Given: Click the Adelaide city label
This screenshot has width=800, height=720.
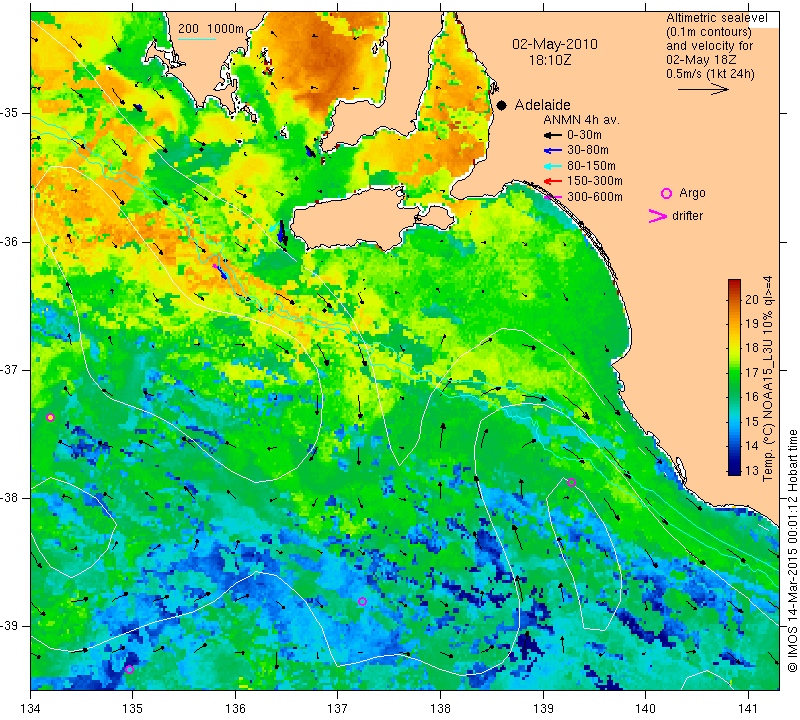Looking at the screenshot, I should [x=542, y=105].
